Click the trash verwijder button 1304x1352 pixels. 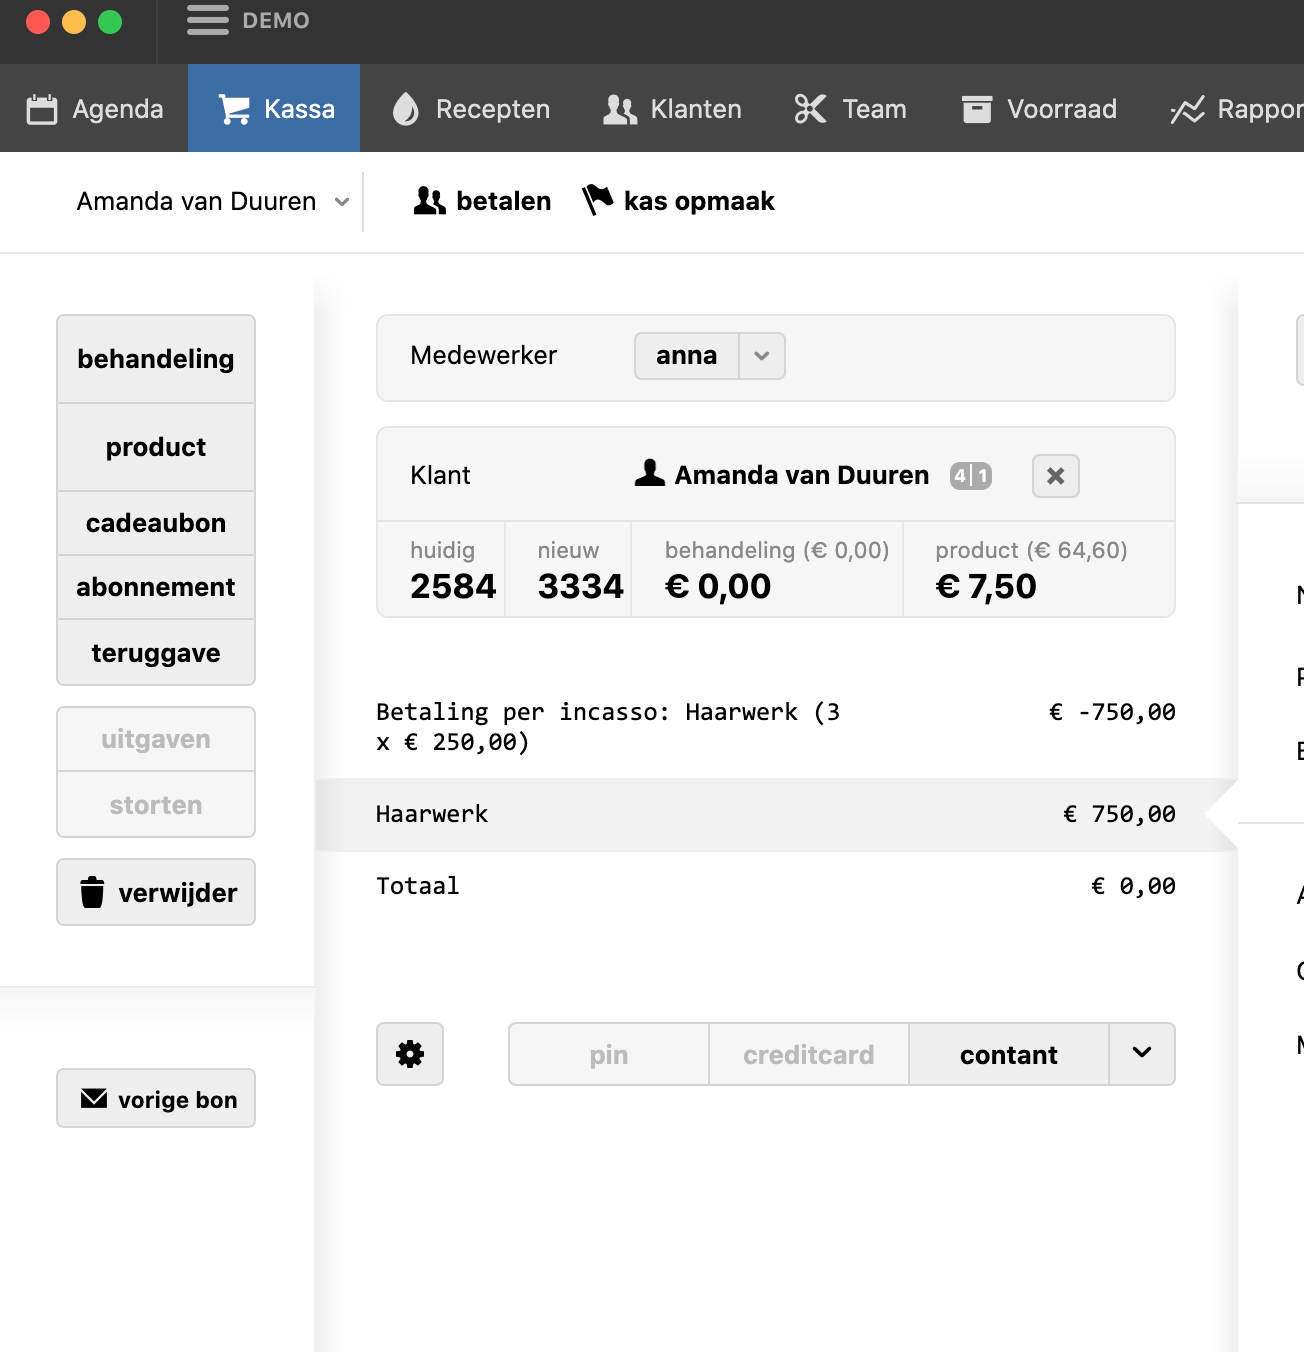click(x=156, y=892)
